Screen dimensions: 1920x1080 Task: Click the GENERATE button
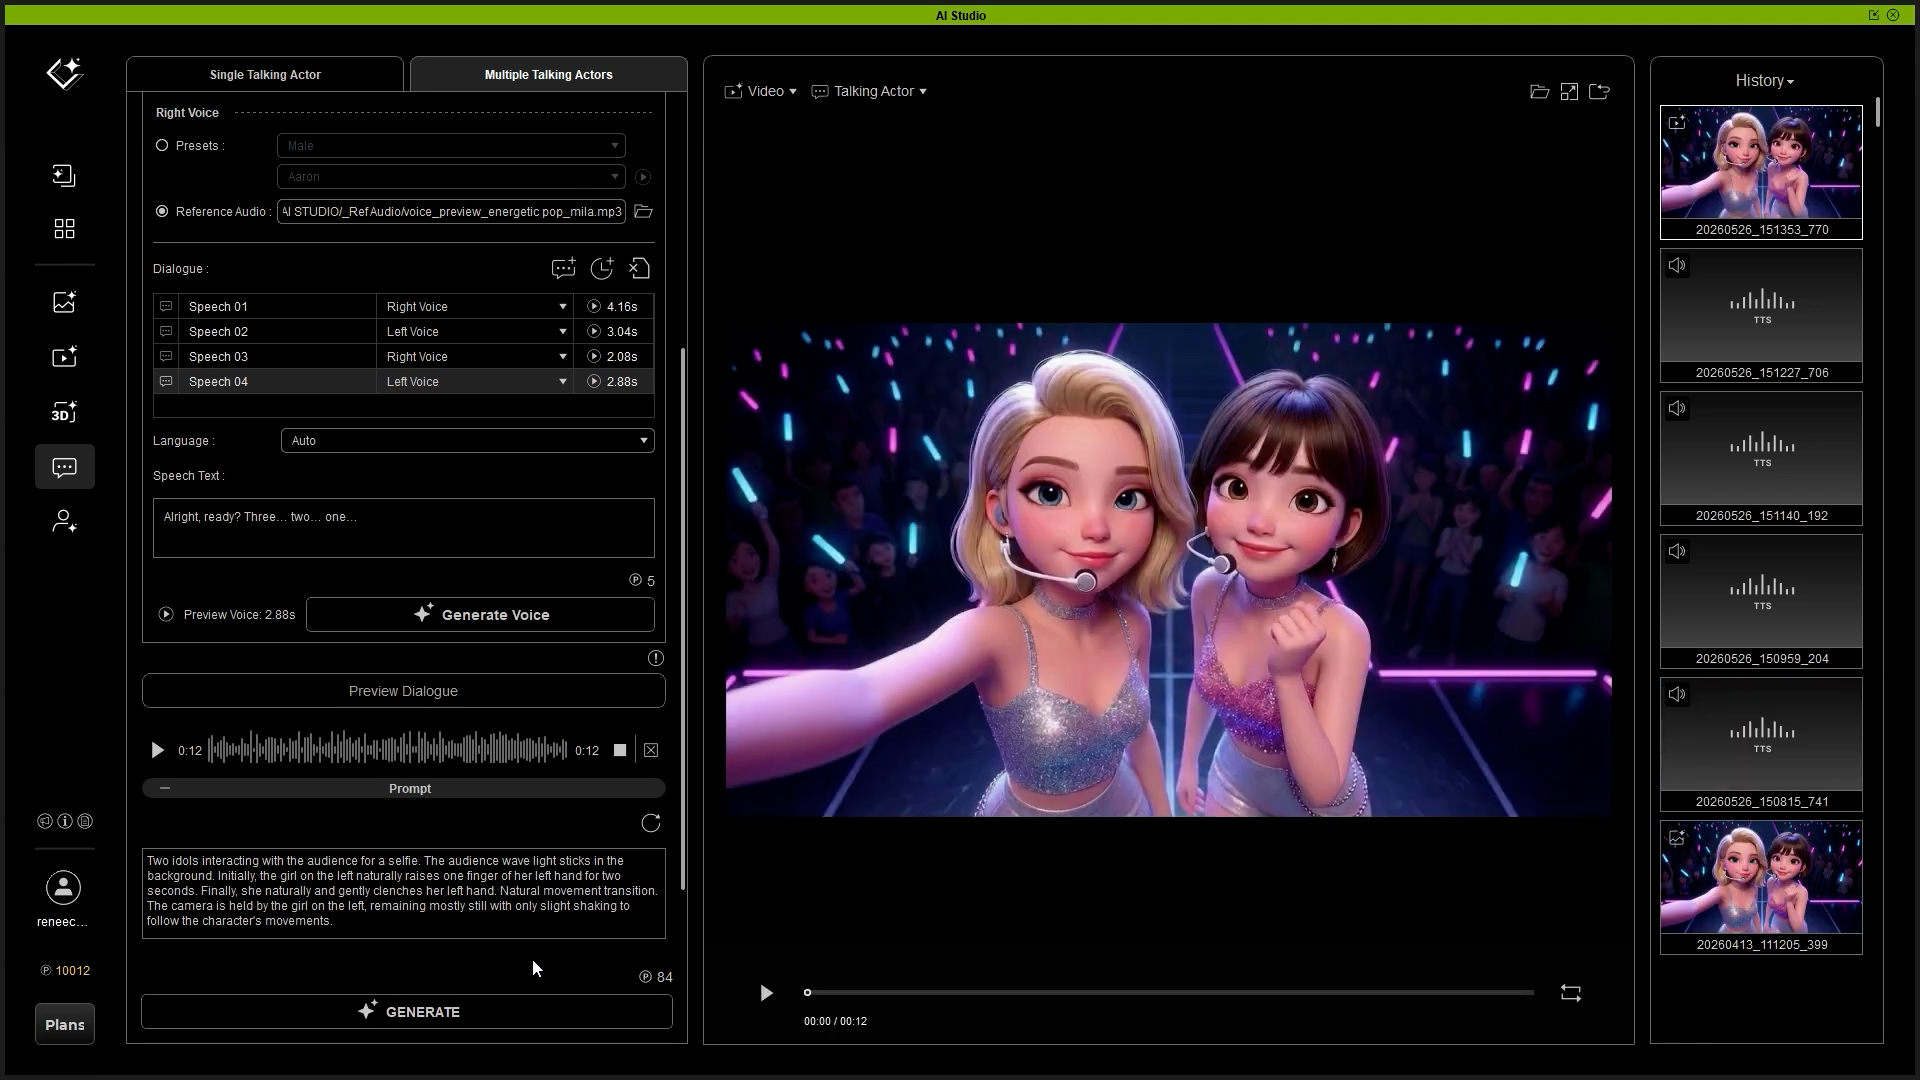click(407, 1012)
